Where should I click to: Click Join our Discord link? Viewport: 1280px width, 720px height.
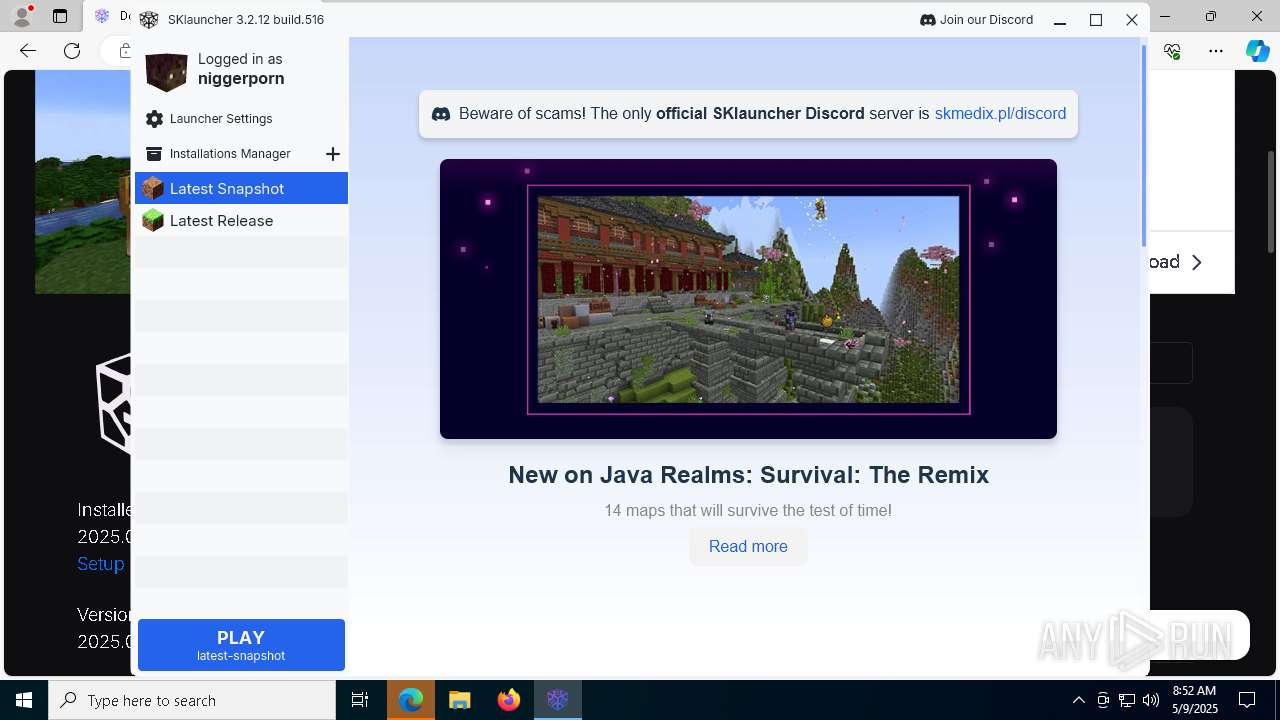pos(977,20)
